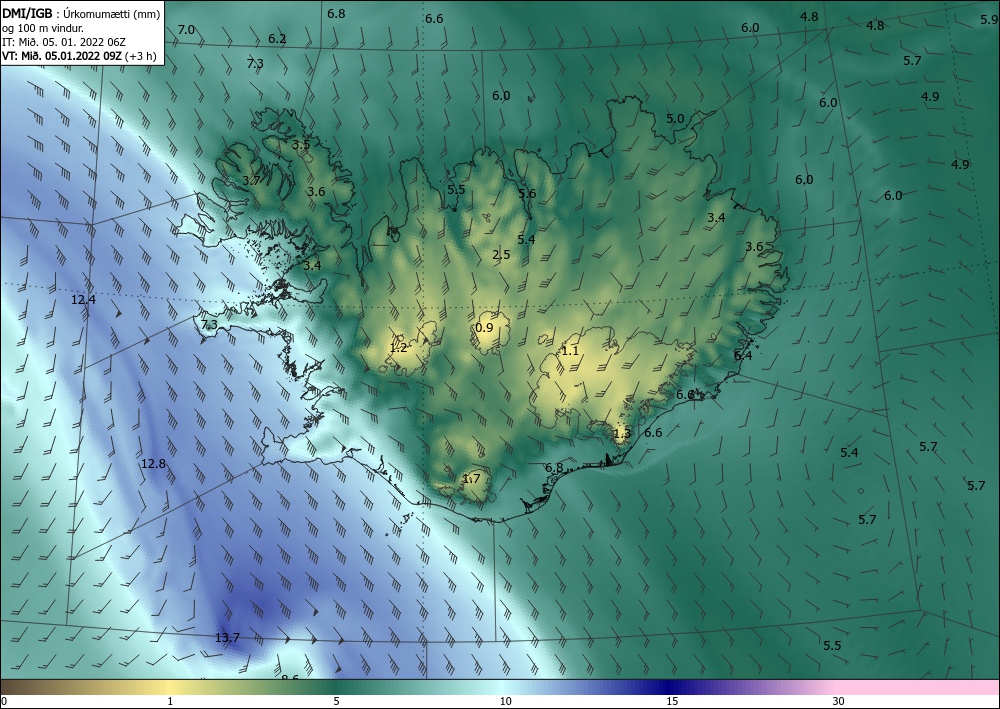Select the 3.5 value label
Image resolution: width=1000 pixels, height=709 pixels.
[301, 144]
